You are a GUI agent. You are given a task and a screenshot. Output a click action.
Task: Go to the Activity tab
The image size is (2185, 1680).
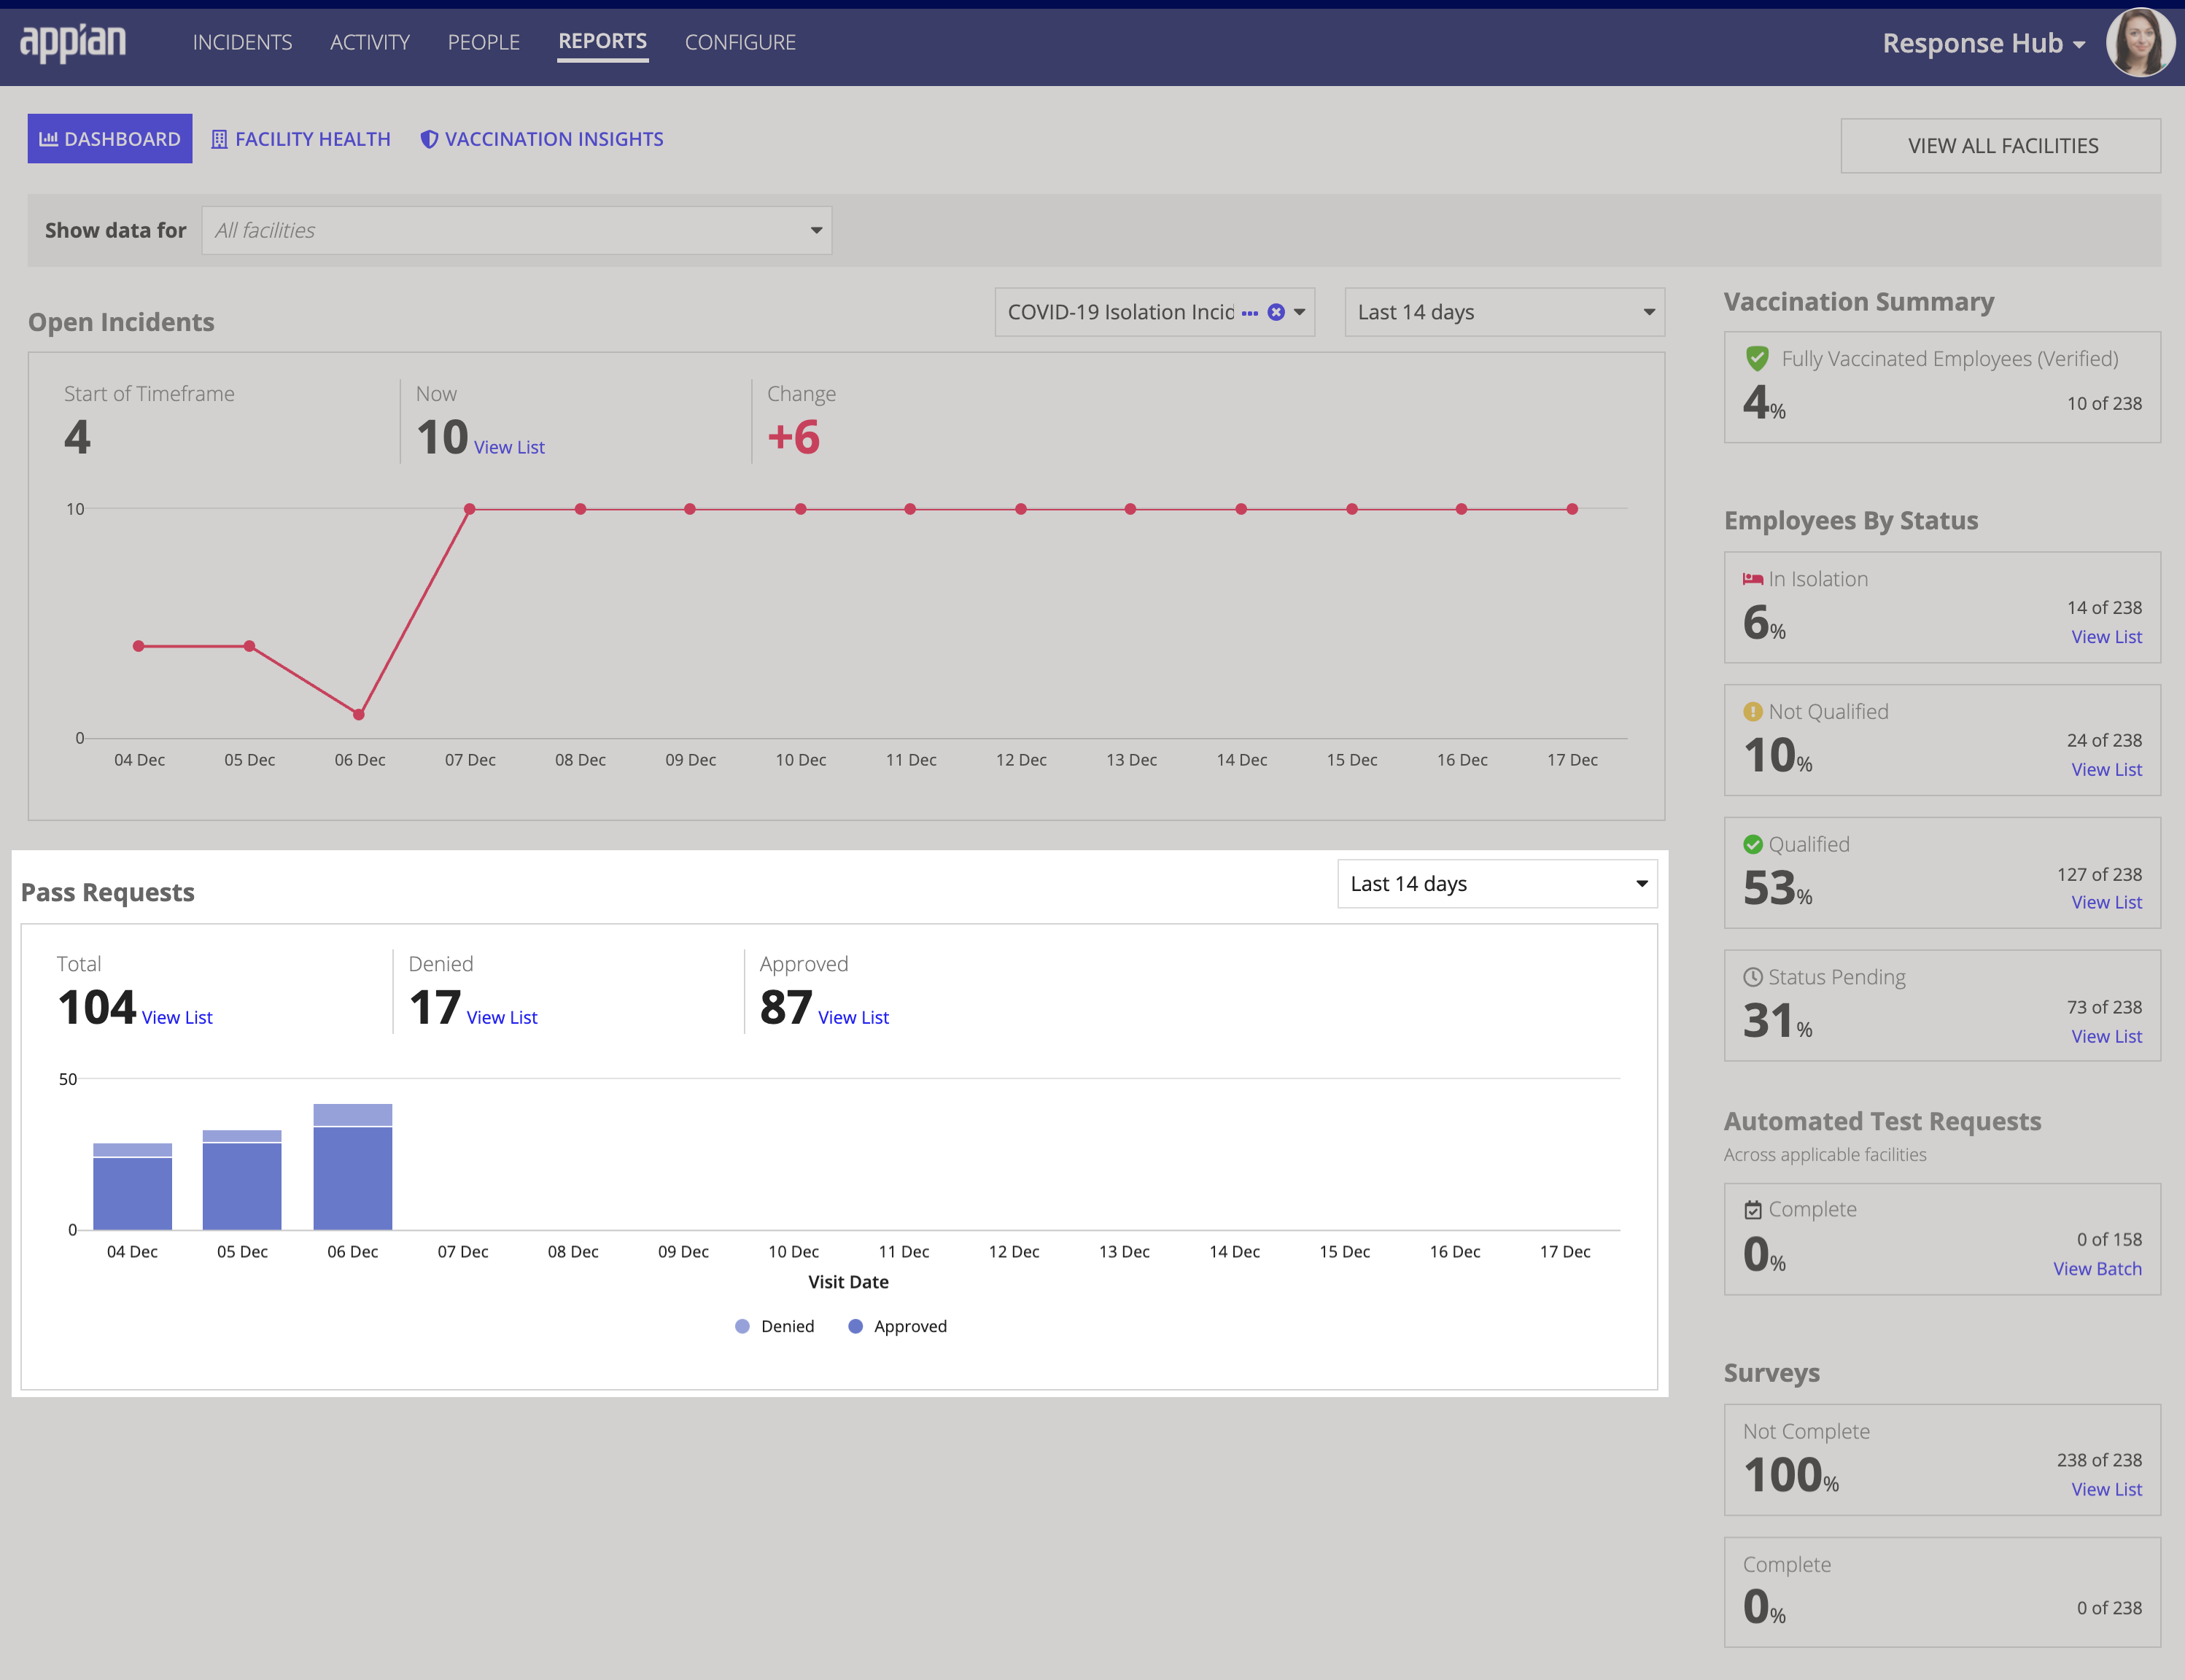point(370,42)
